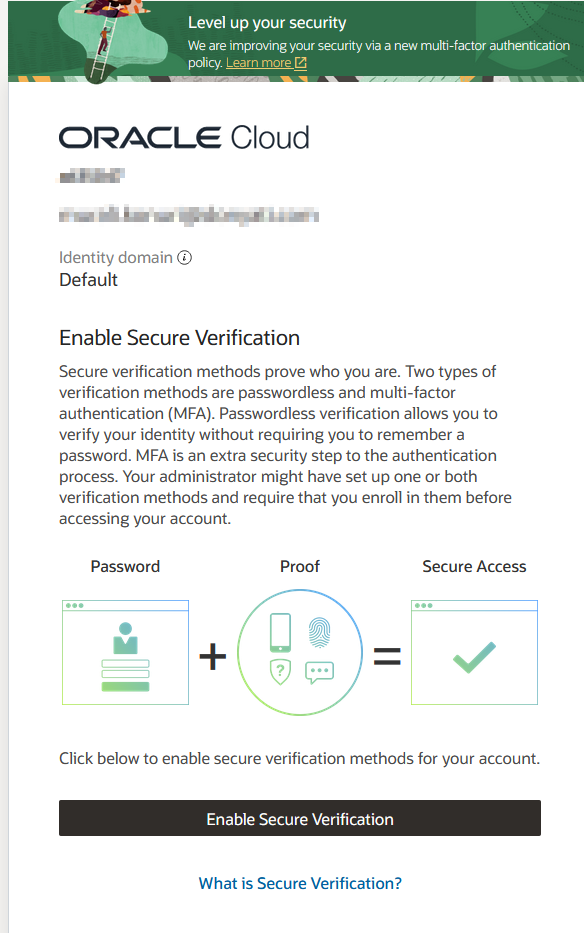Click the Default identity domain text
The width and height of the screenshot is (584, 933).
(86, 280)
